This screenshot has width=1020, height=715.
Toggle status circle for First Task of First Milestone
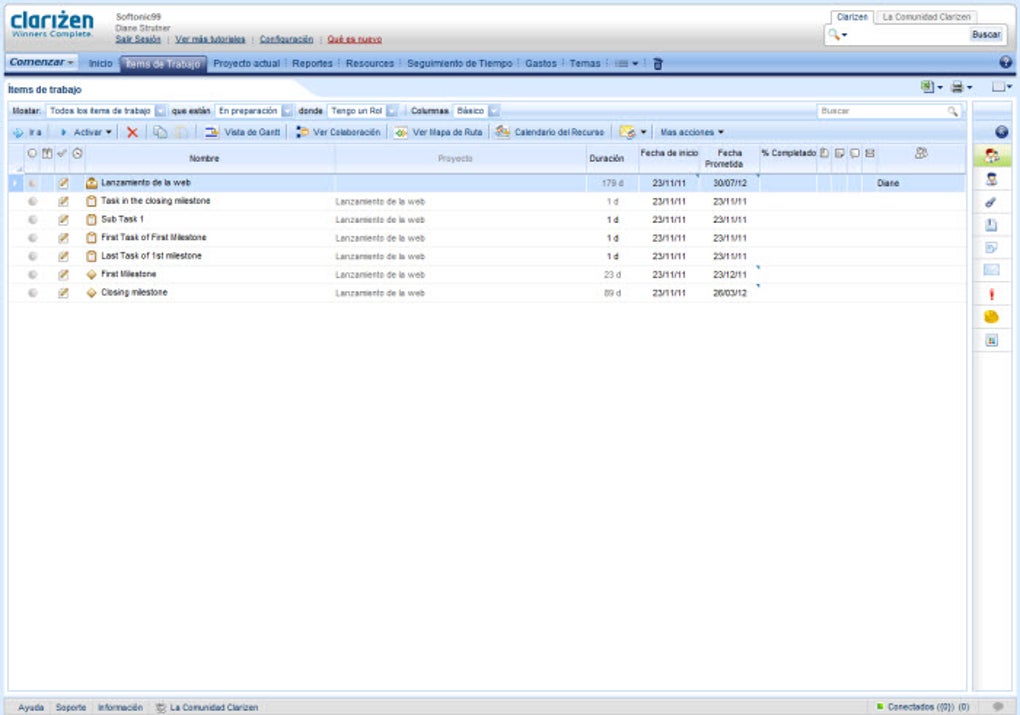[x=33, y=238]
